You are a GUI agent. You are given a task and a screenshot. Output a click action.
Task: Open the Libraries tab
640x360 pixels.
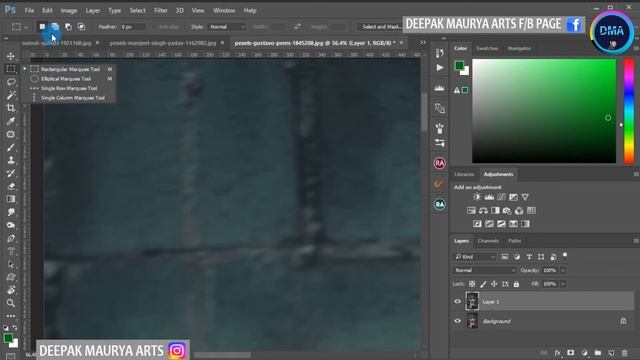coord(464,174)
